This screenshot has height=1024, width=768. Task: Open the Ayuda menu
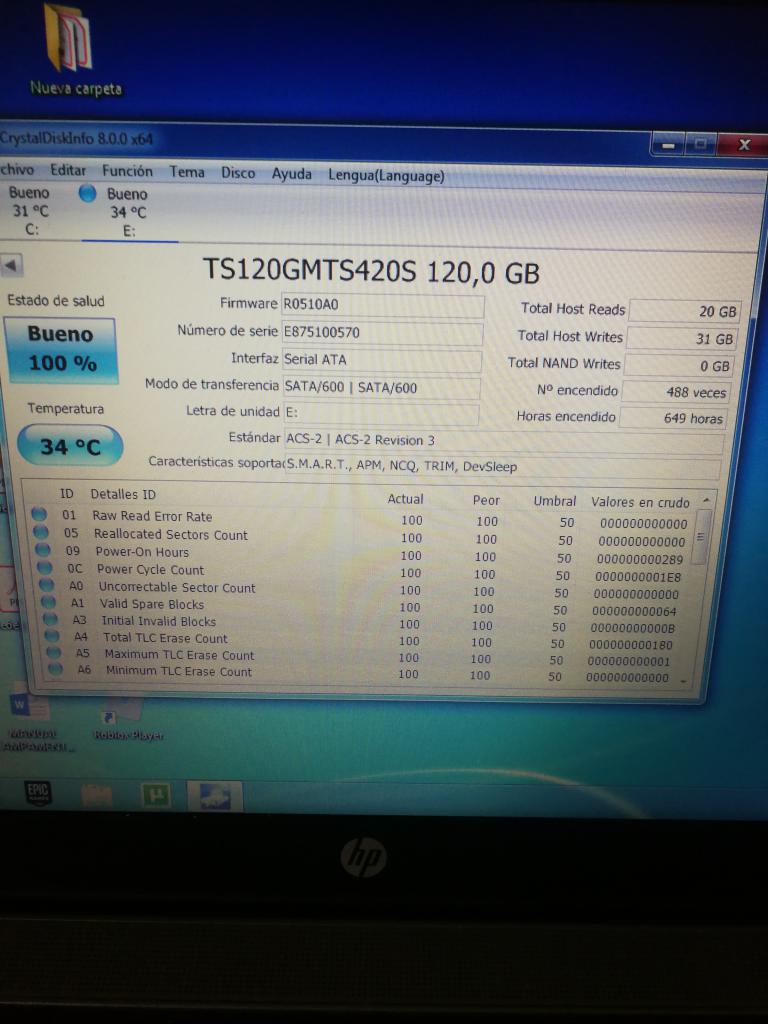click(x=291, y=174)
